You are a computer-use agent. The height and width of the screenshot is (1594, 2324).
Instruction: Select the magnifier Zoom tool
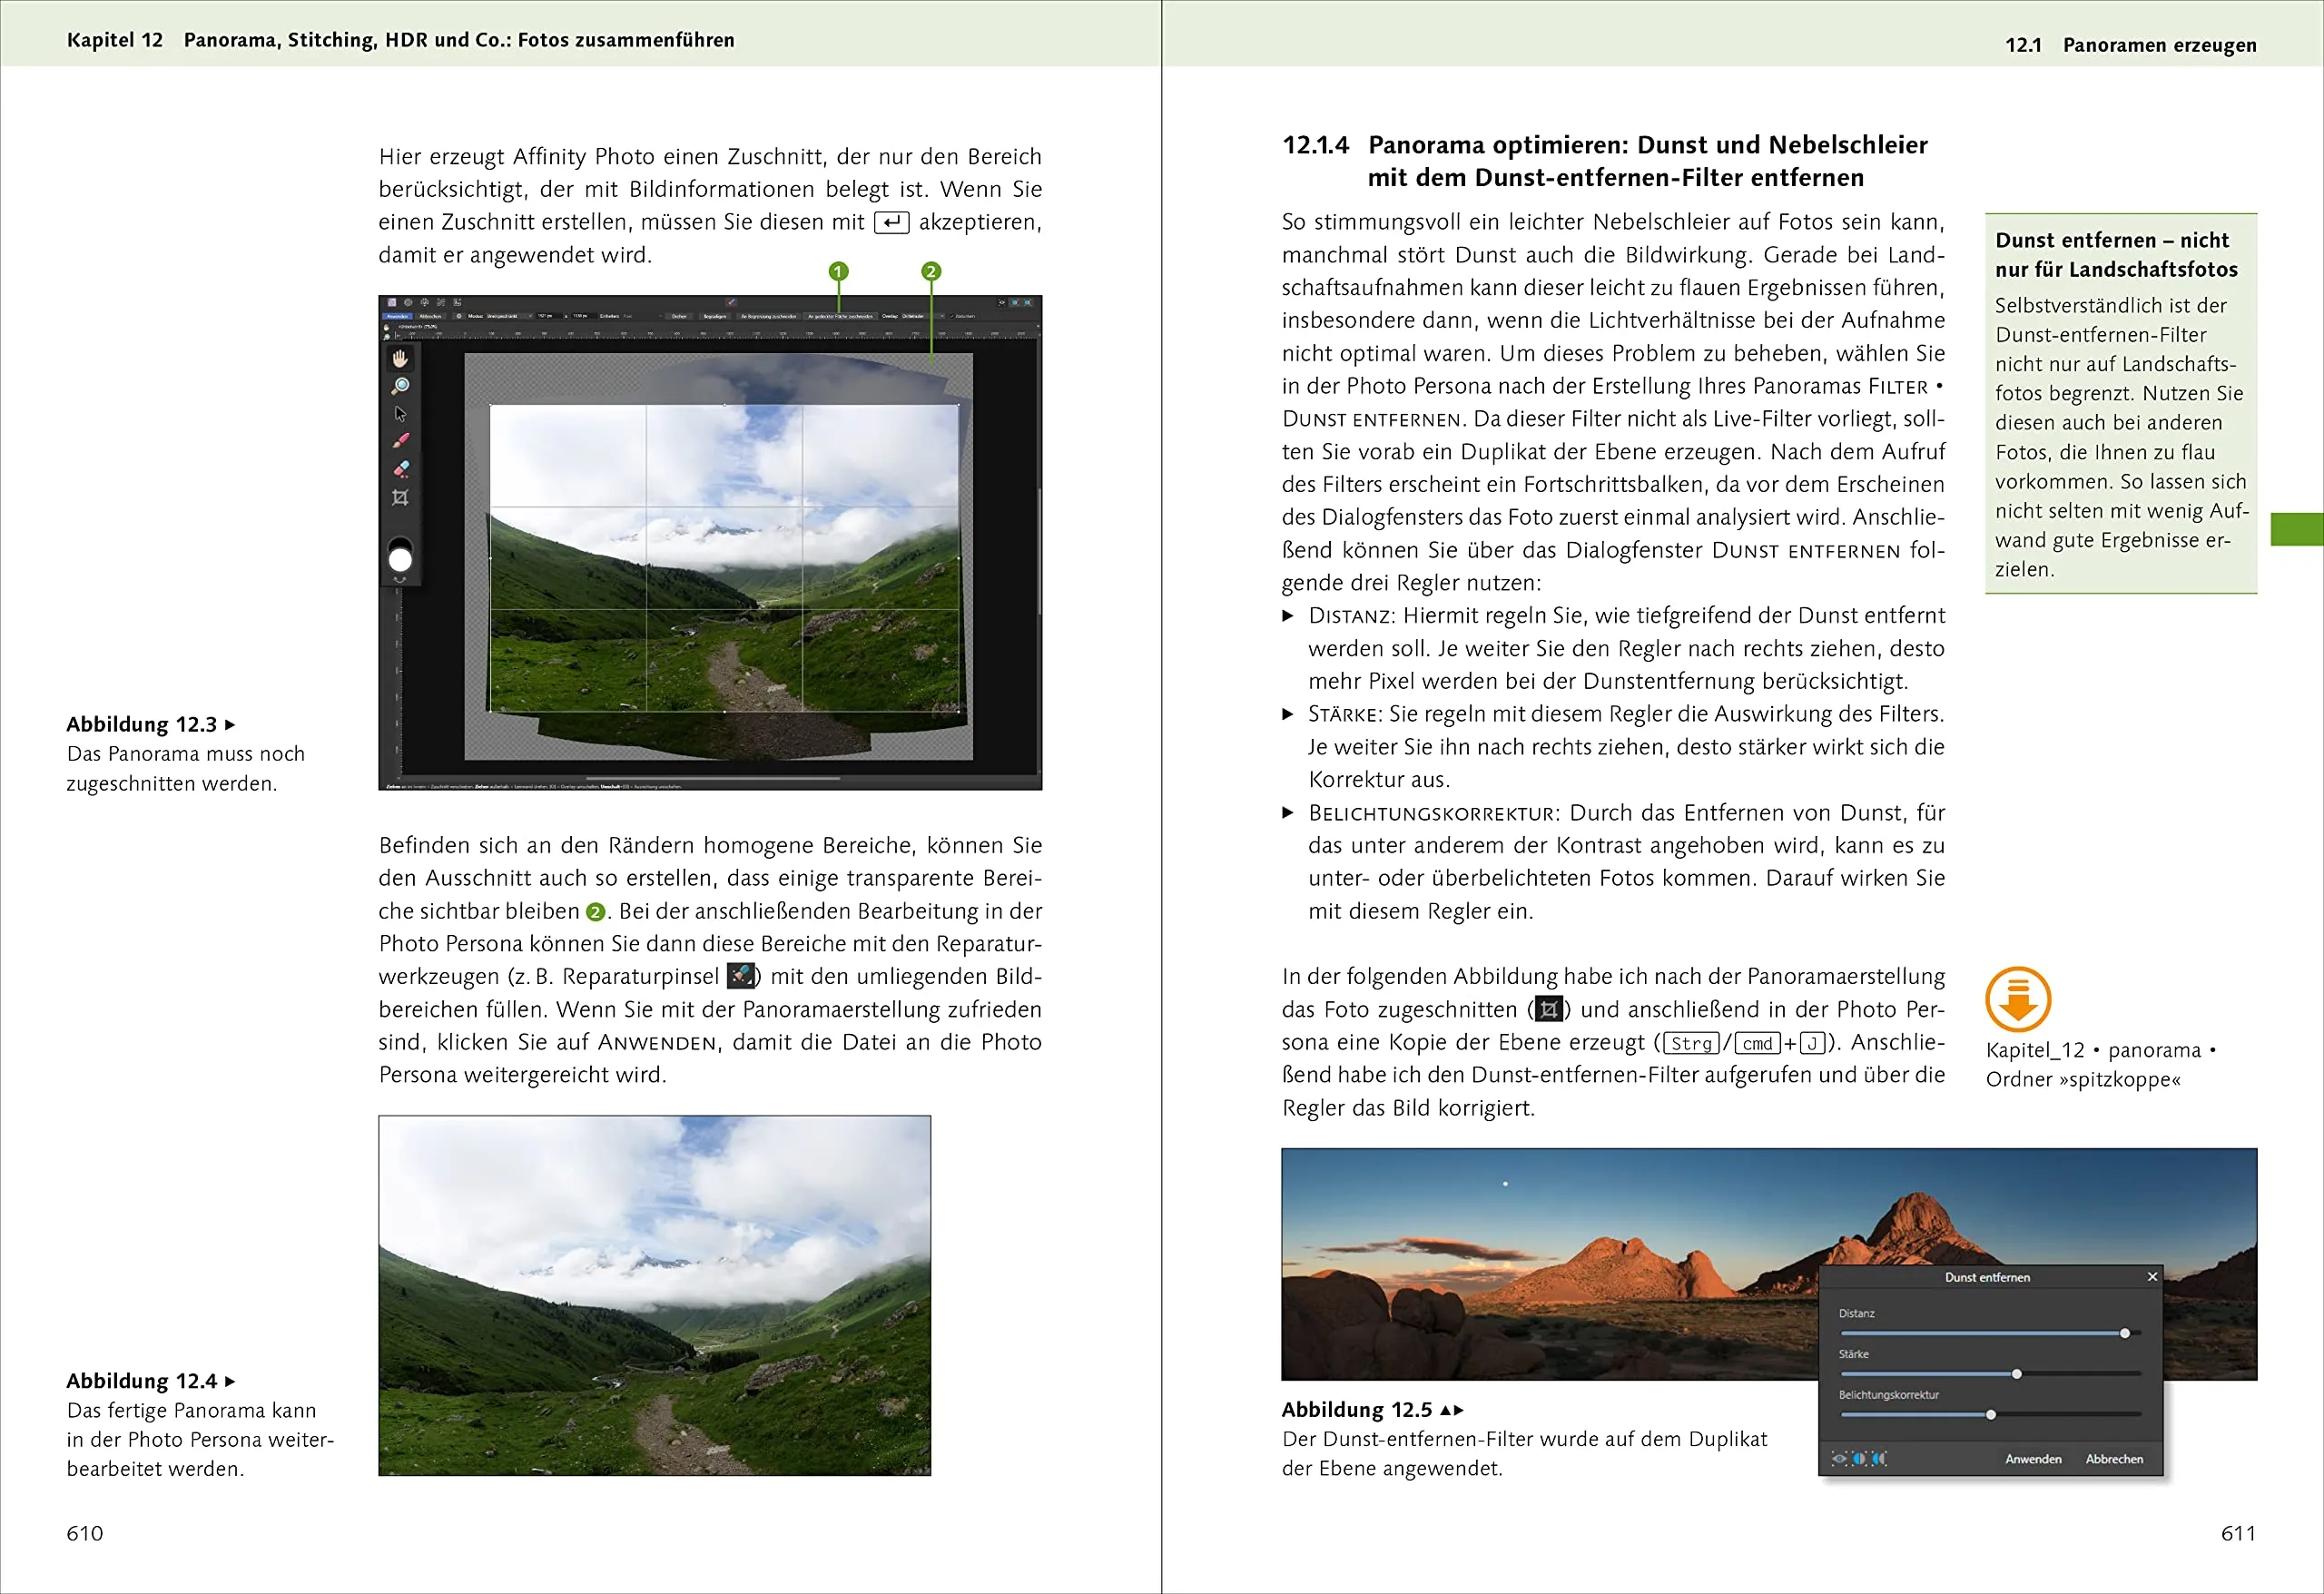(x=400, y=386)
